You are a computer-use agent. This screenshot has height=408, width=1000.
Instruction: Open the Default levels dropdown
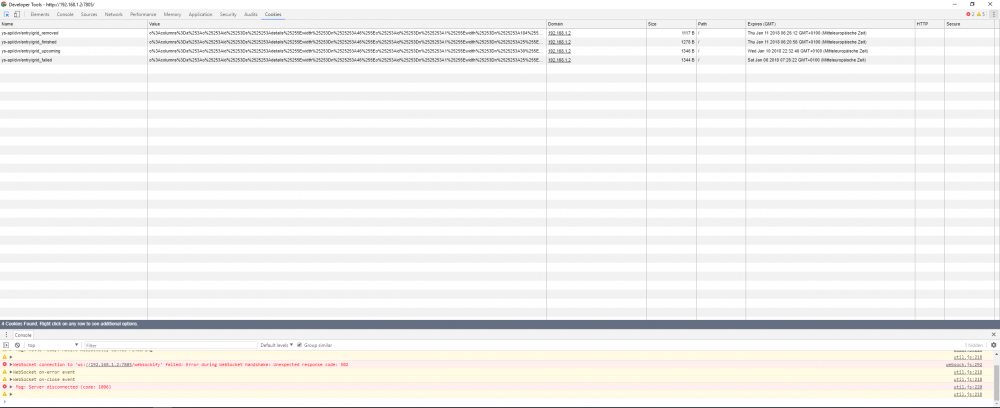277,345
